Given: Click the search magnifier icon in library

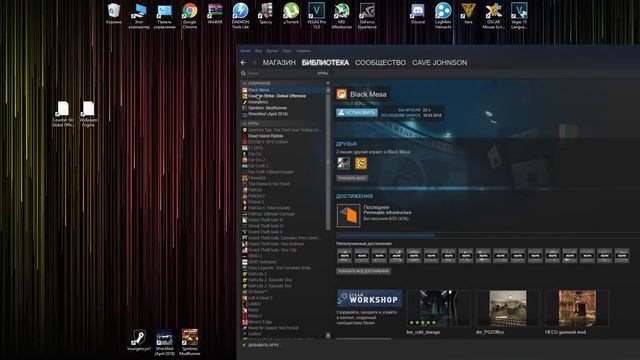Looking at the screenshot, I should pos(243,73).
